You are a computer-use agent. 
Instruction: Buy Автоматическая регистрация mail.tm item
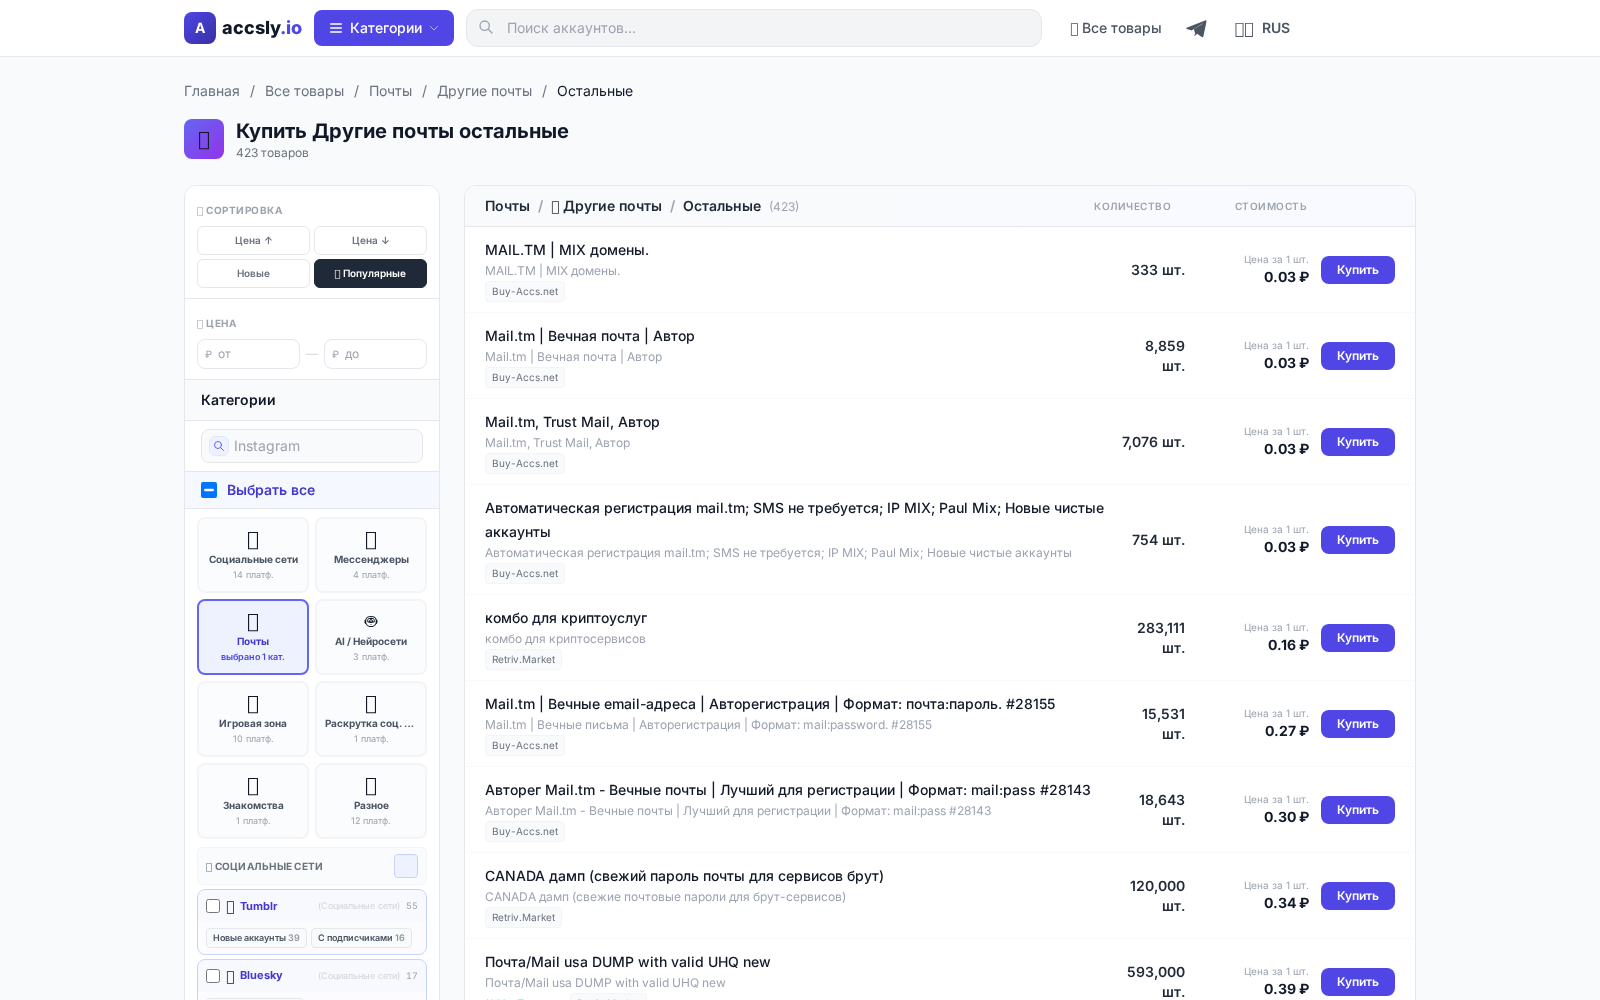pos(1357,540)
